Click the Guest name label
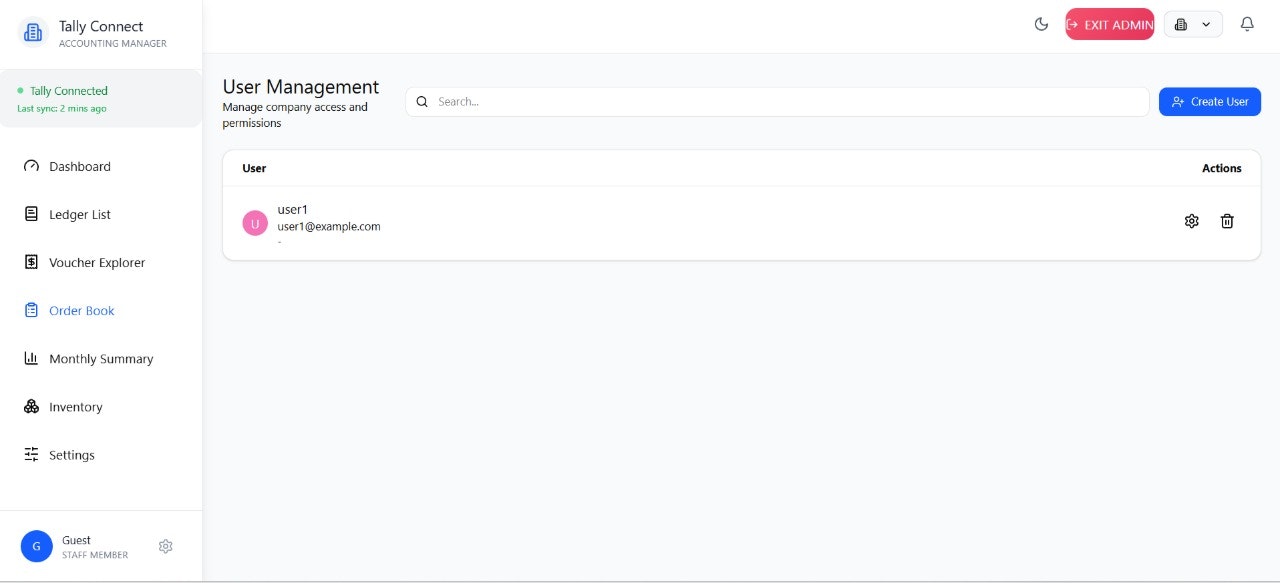Image resolution: width=1280 pixels, height=583 pixels. 76,540
